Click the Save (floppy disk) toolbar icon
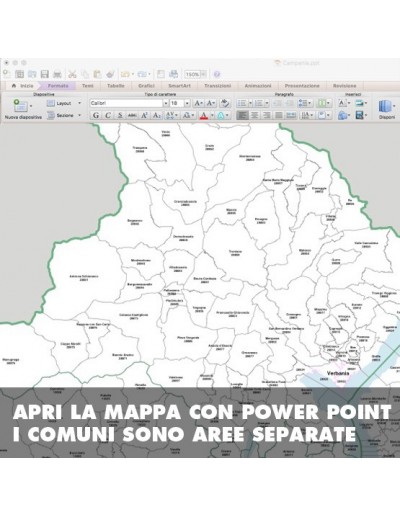The image size is (400, 517). (x=44, y=74)
